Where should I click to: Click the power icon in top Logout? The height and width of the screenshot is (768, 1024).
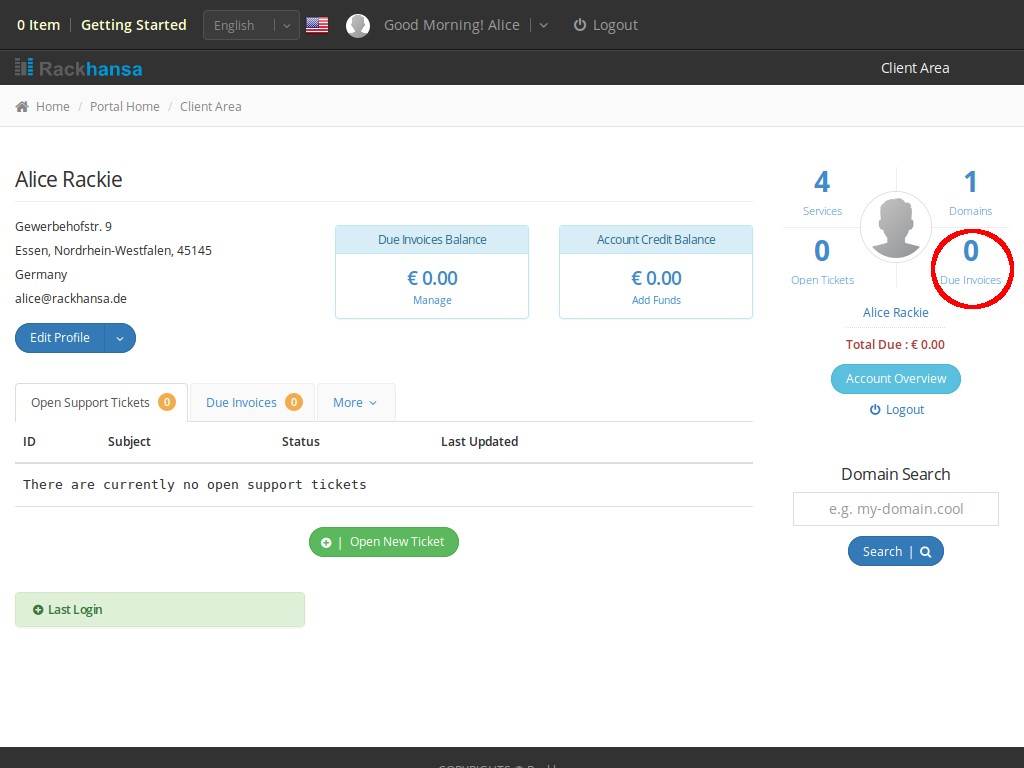(x=580, y=25)
